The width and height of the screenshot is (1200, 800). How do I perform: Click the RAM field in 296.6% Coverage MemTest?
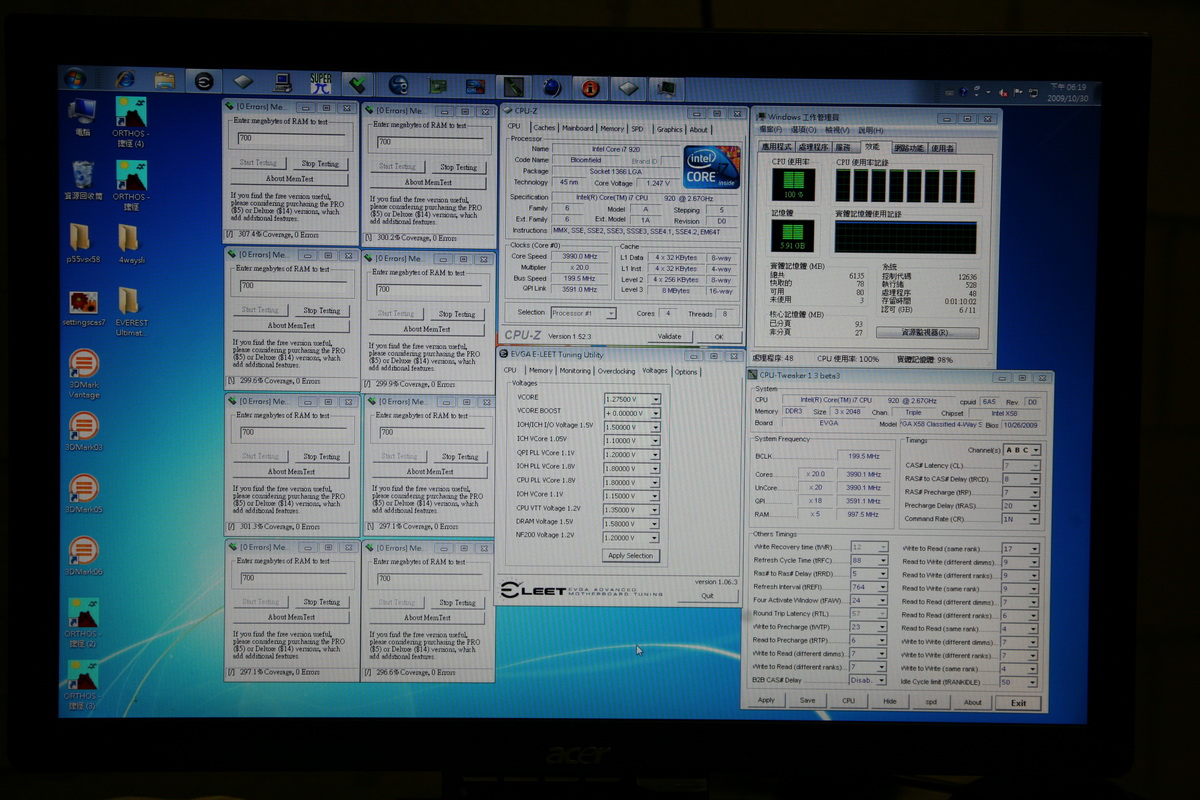[x=433, y=578]
